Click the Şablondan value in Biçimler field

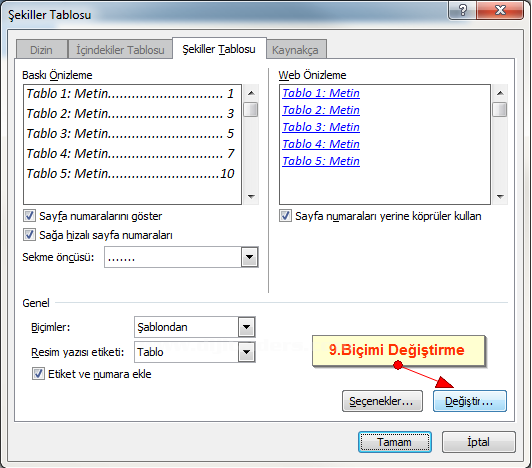[162, 327]
